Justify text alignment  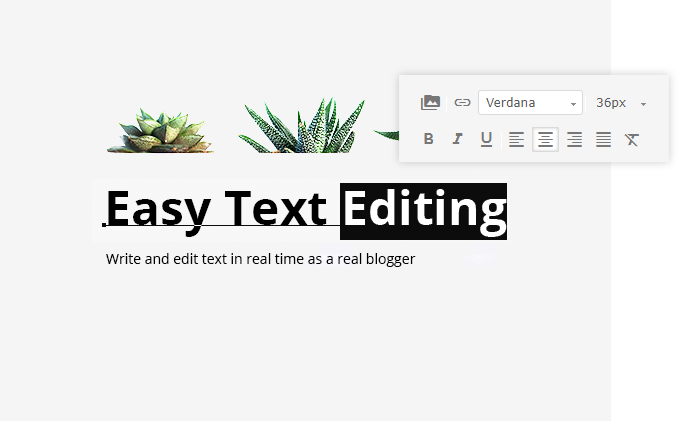point(603,139)
